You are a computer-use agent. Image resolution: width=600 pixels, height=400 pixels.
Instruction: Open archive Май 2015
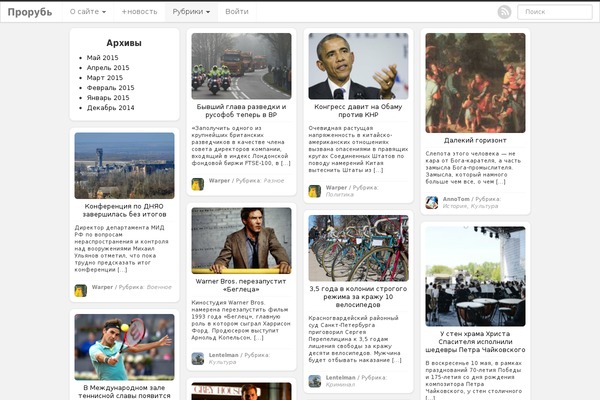pyautogui.click(x=103, y=58)
